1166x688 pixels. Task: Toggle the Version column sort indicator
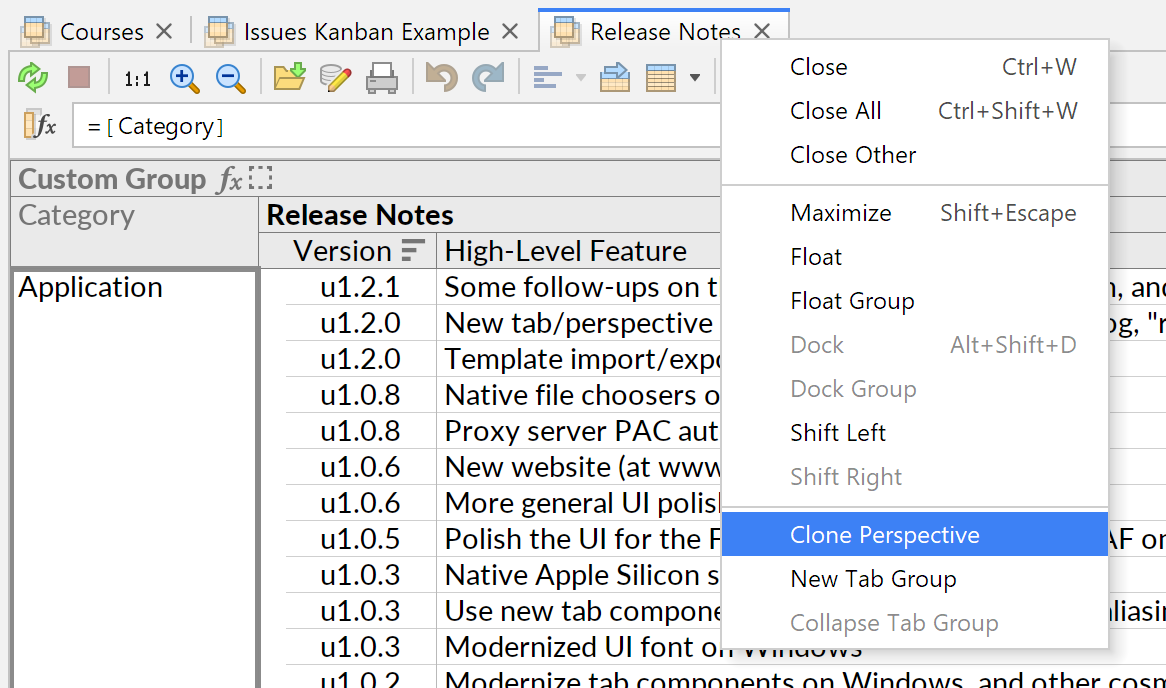[413, 250]
